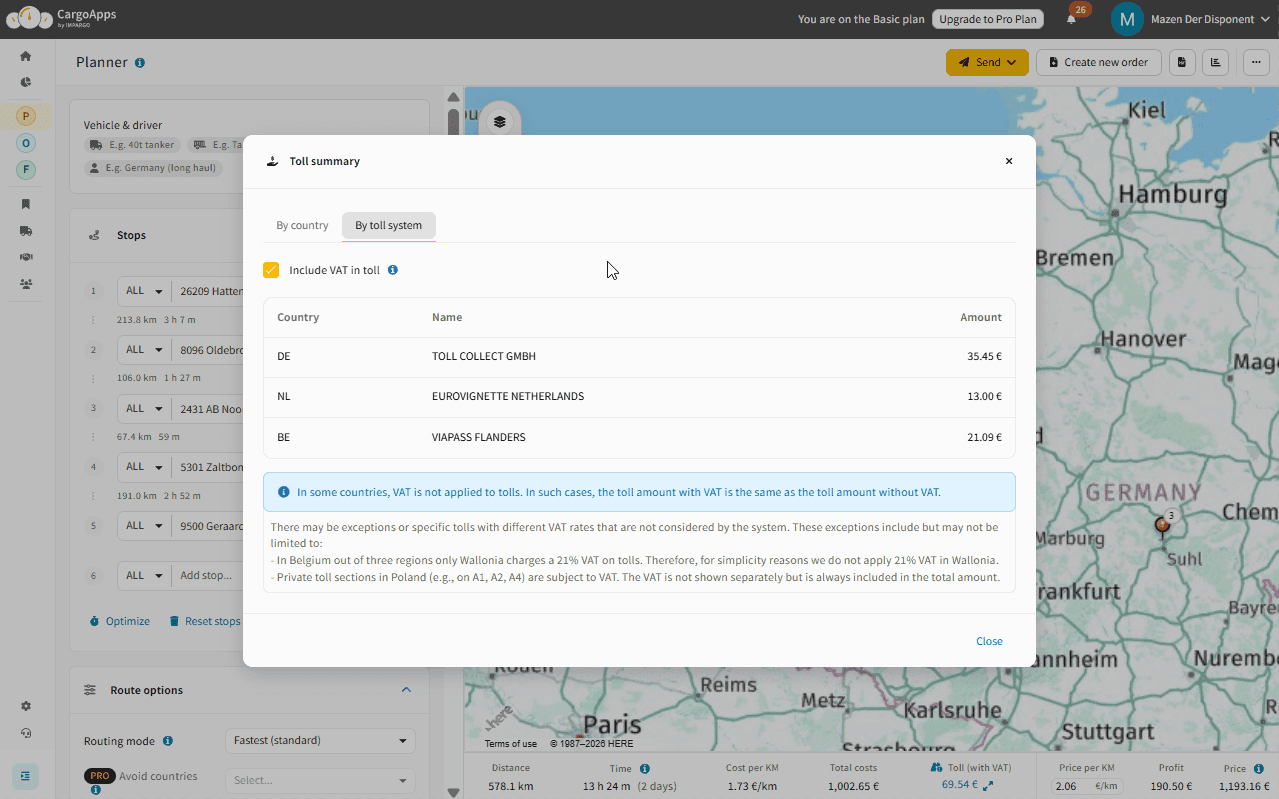Expand the toll details arrow icon
1279x799 pixels.
click(x=988, y=786)
